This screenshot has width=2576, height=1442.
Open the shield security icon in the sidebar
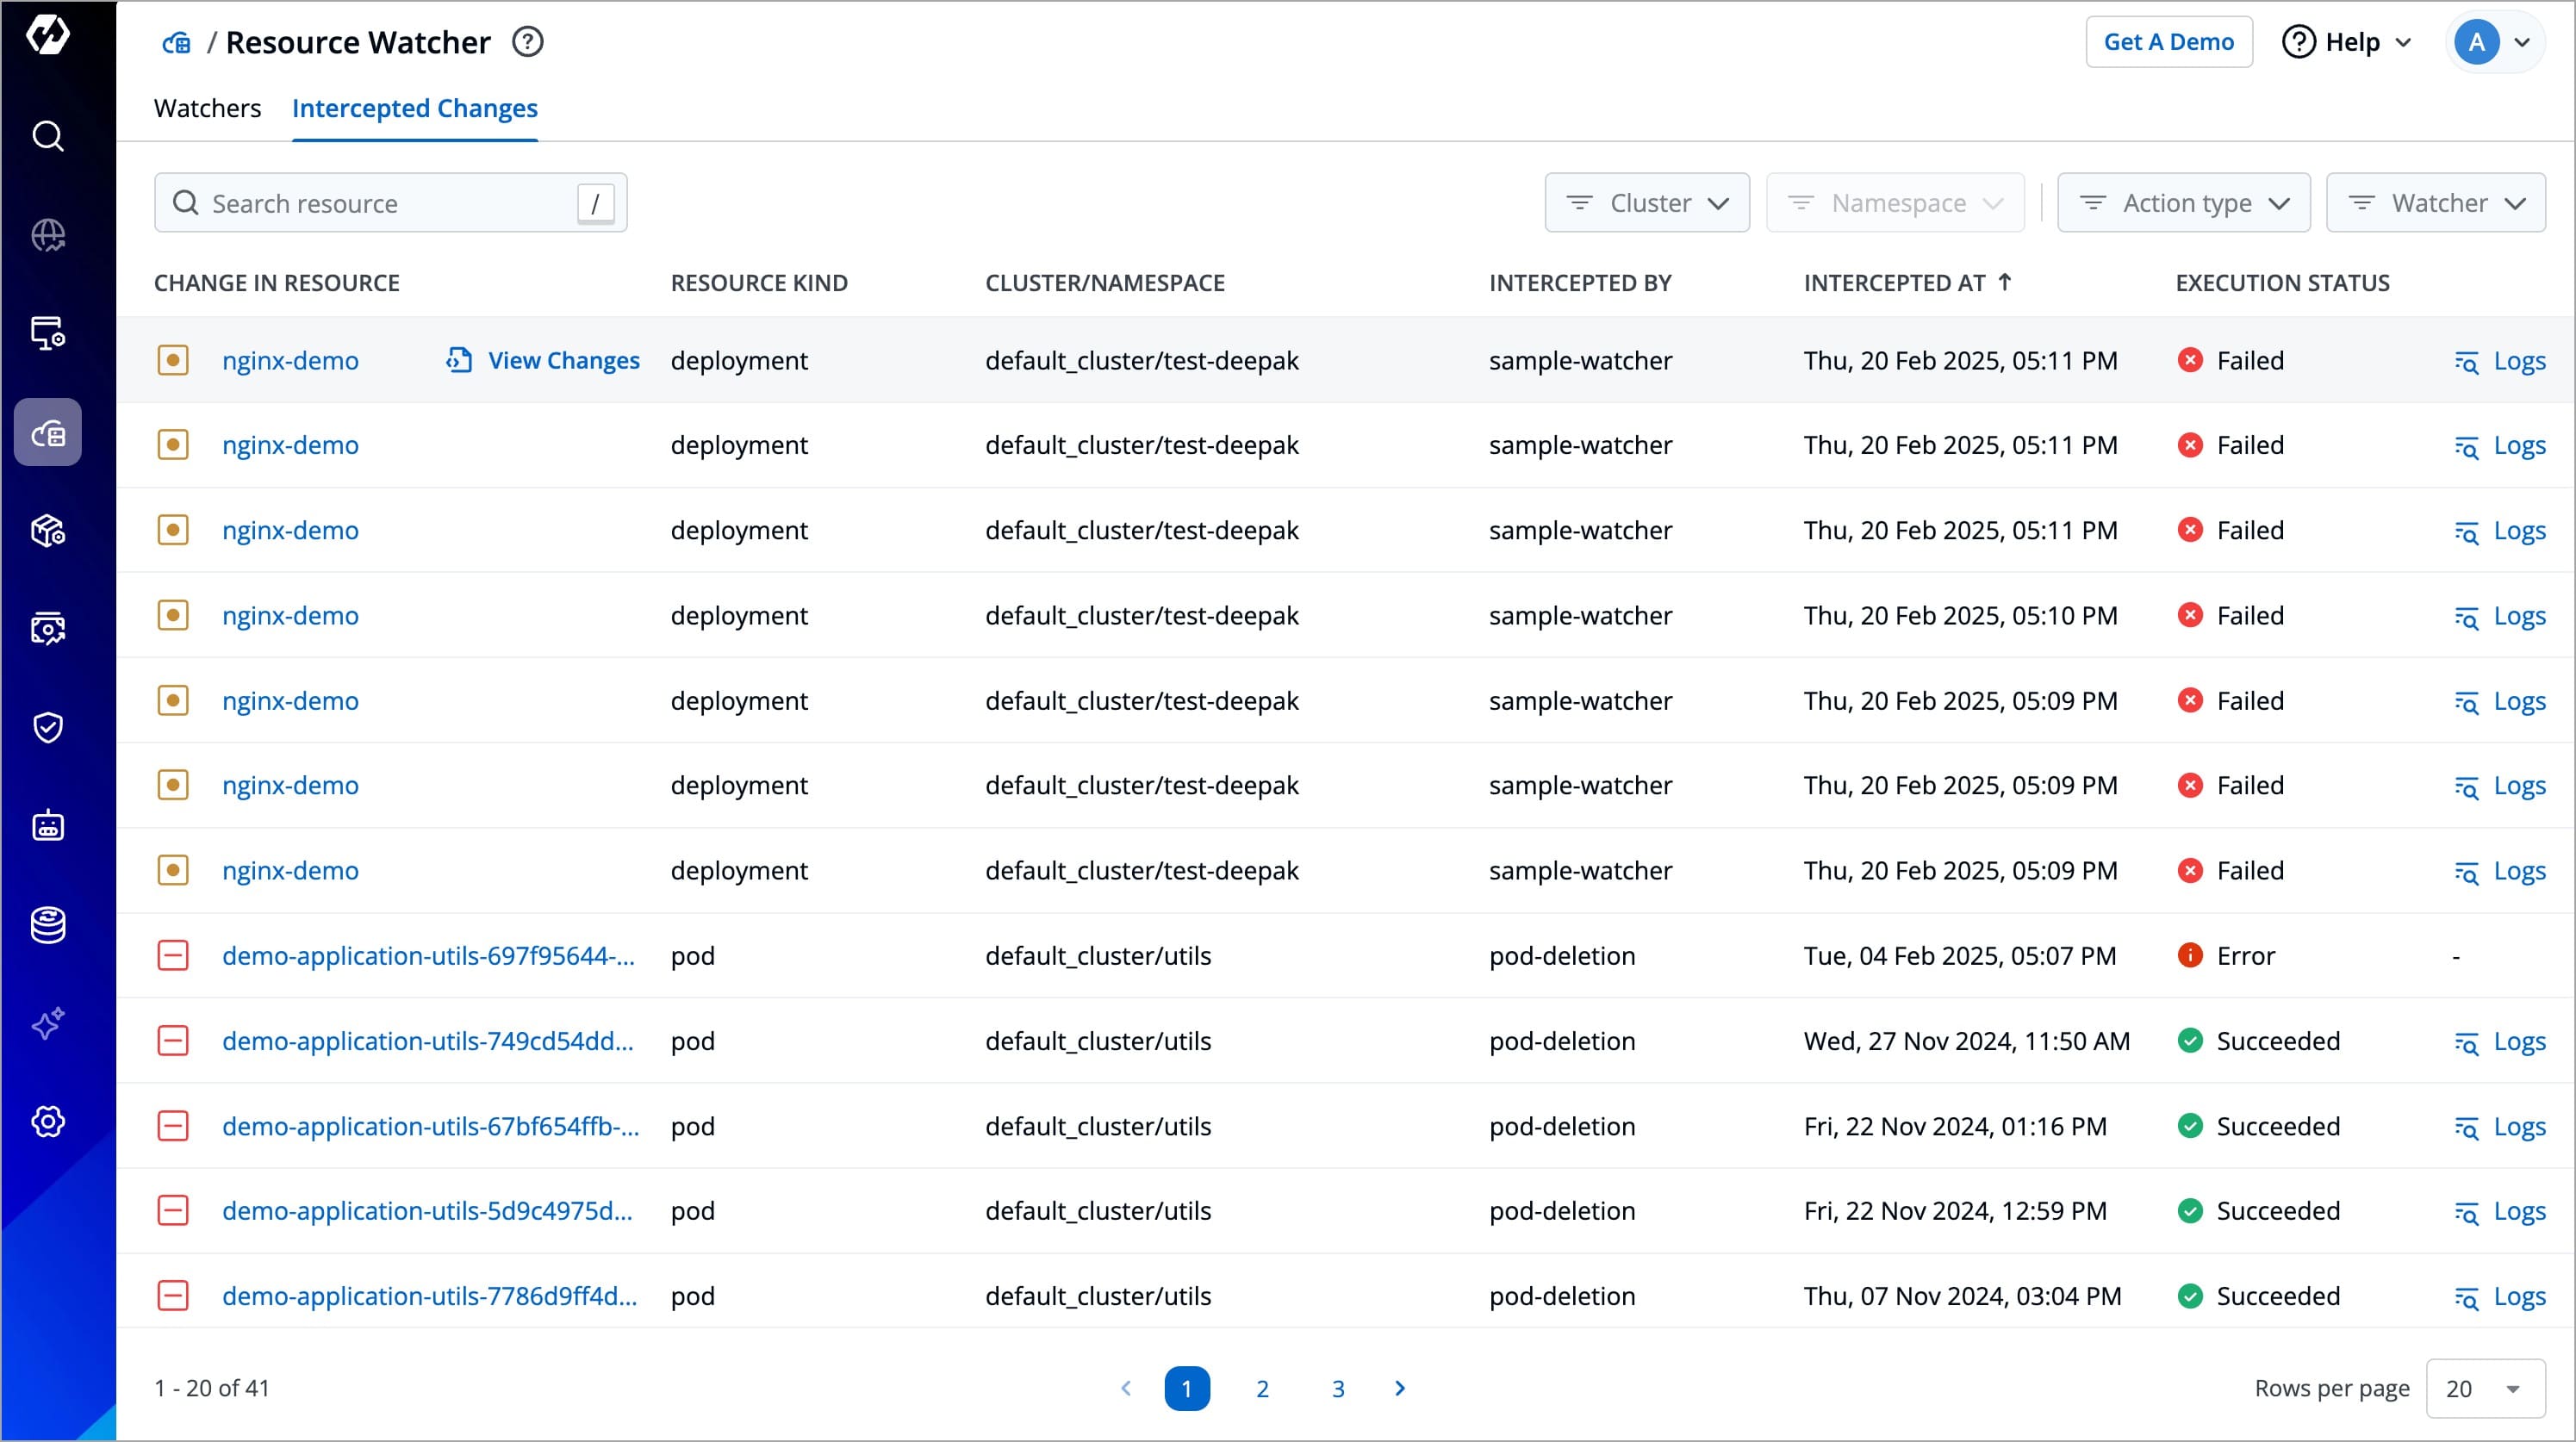click(48, 727)
